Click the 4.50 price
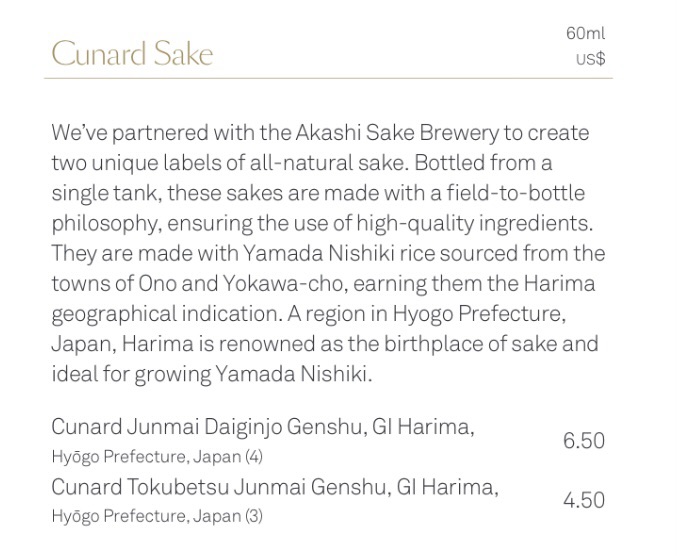 click(583, 501)
